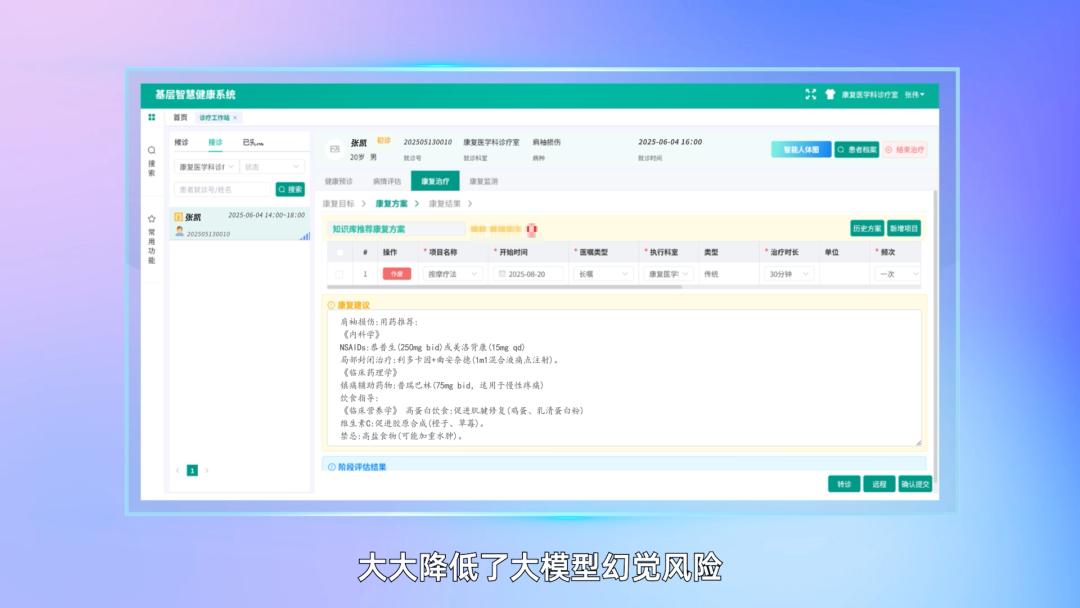Click the green 搜索 button
The width and height of the screenshot is (1080, 608).
[x=290, y=189]
